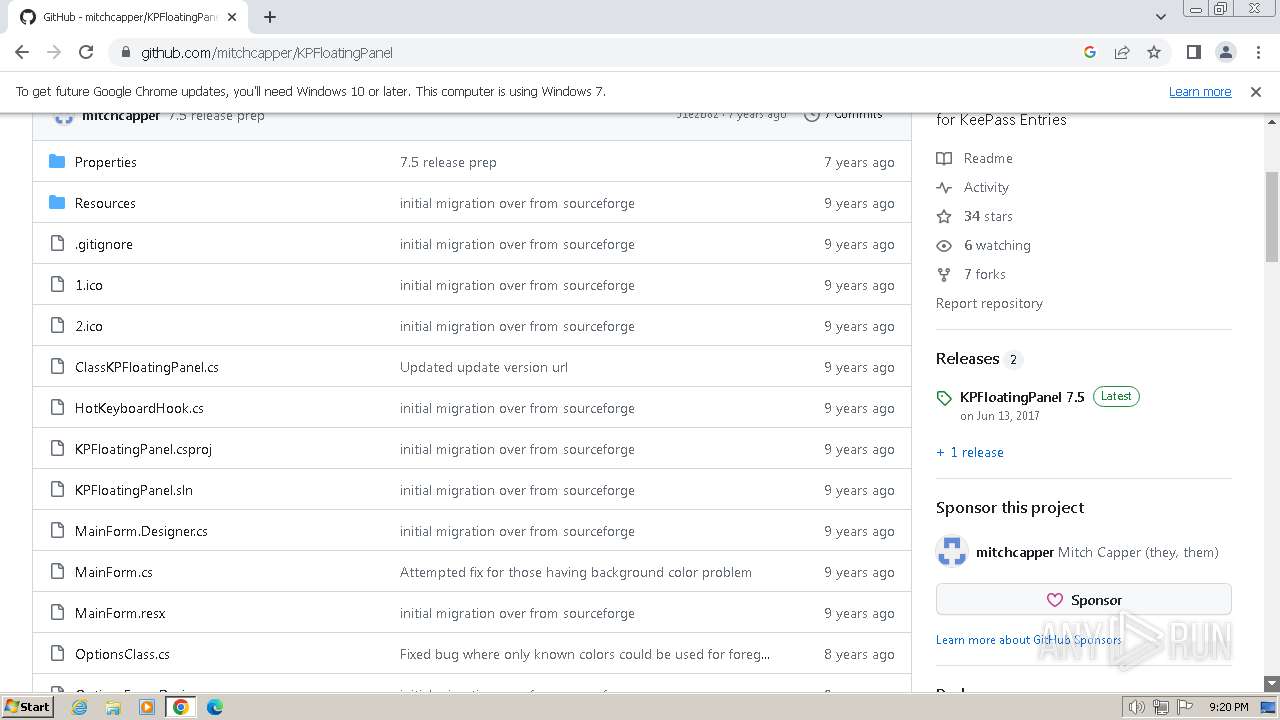Open 'Updated update version url' commit
Screen dimensions: 1280x720
tap(484, 367)
